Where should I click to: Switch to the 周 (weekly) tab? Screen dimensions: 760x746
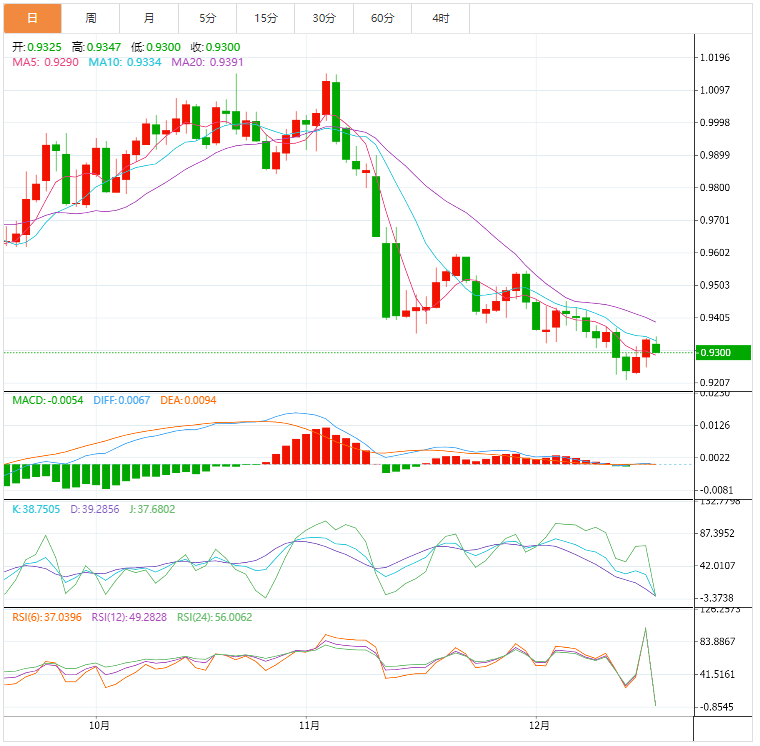91,18
